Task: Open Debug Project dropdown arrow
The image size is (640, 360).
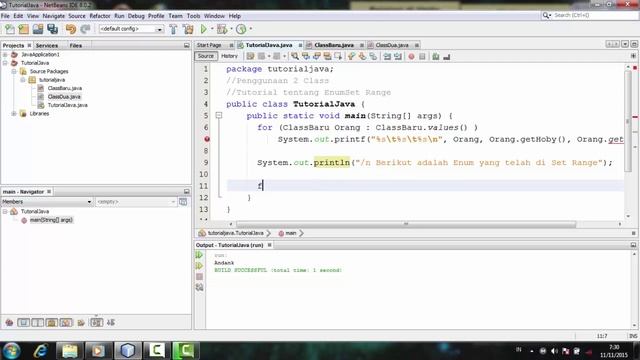Action: 231,29
